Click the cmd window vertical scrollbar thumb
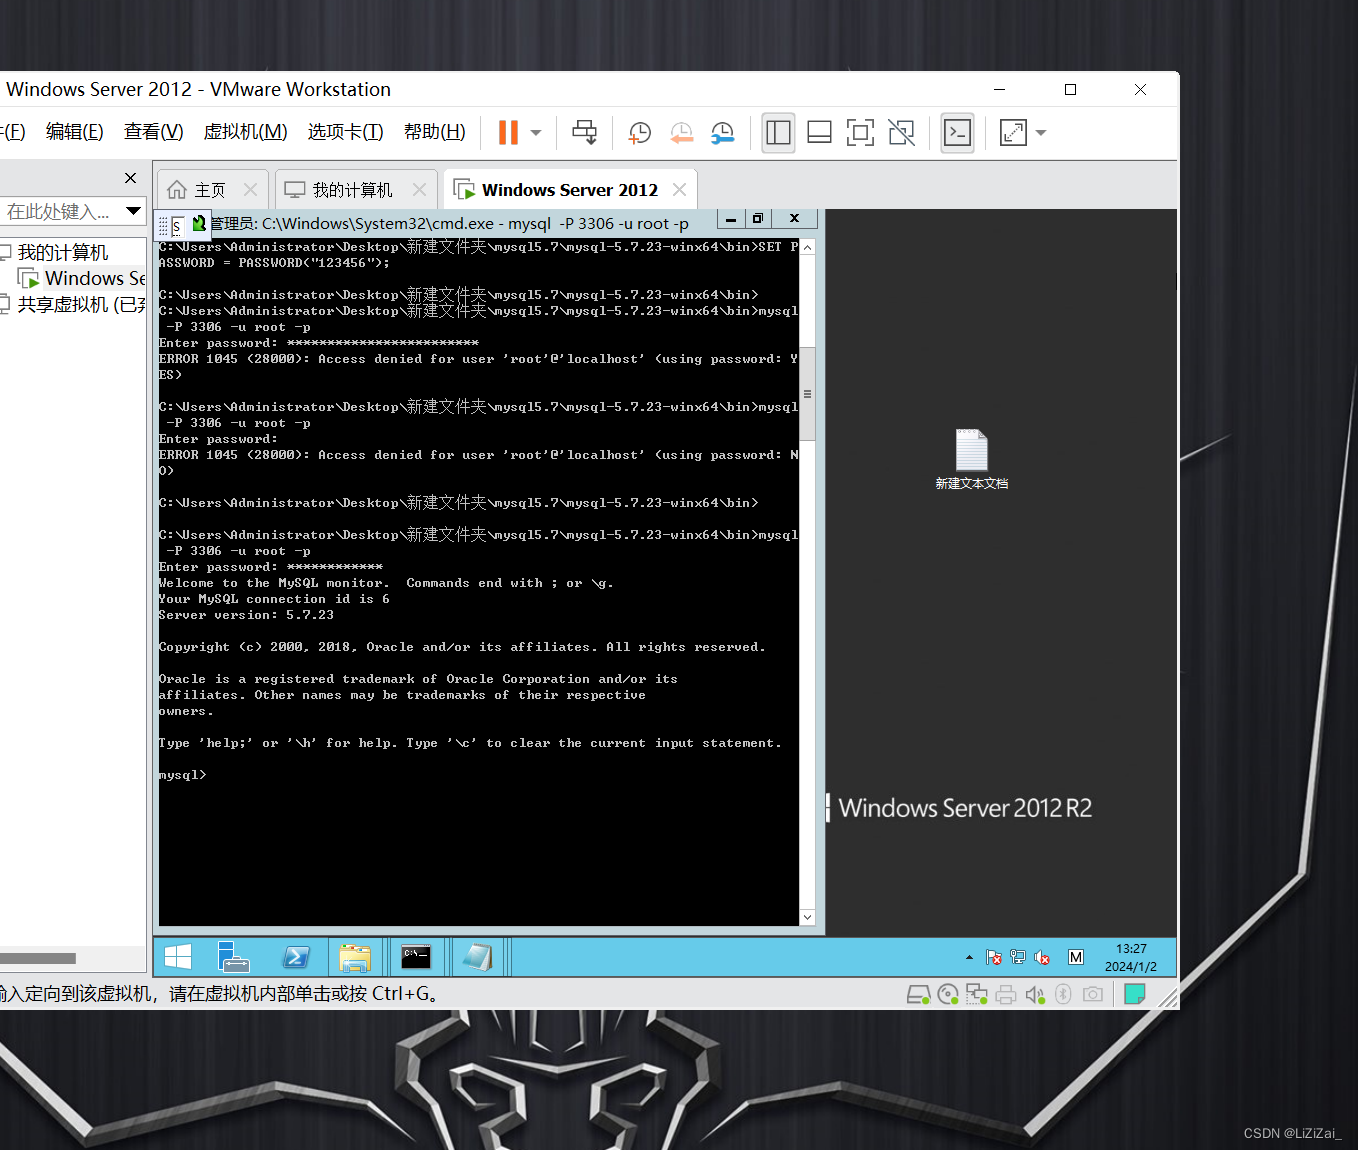1358x1150 pixels. point(807,394)
